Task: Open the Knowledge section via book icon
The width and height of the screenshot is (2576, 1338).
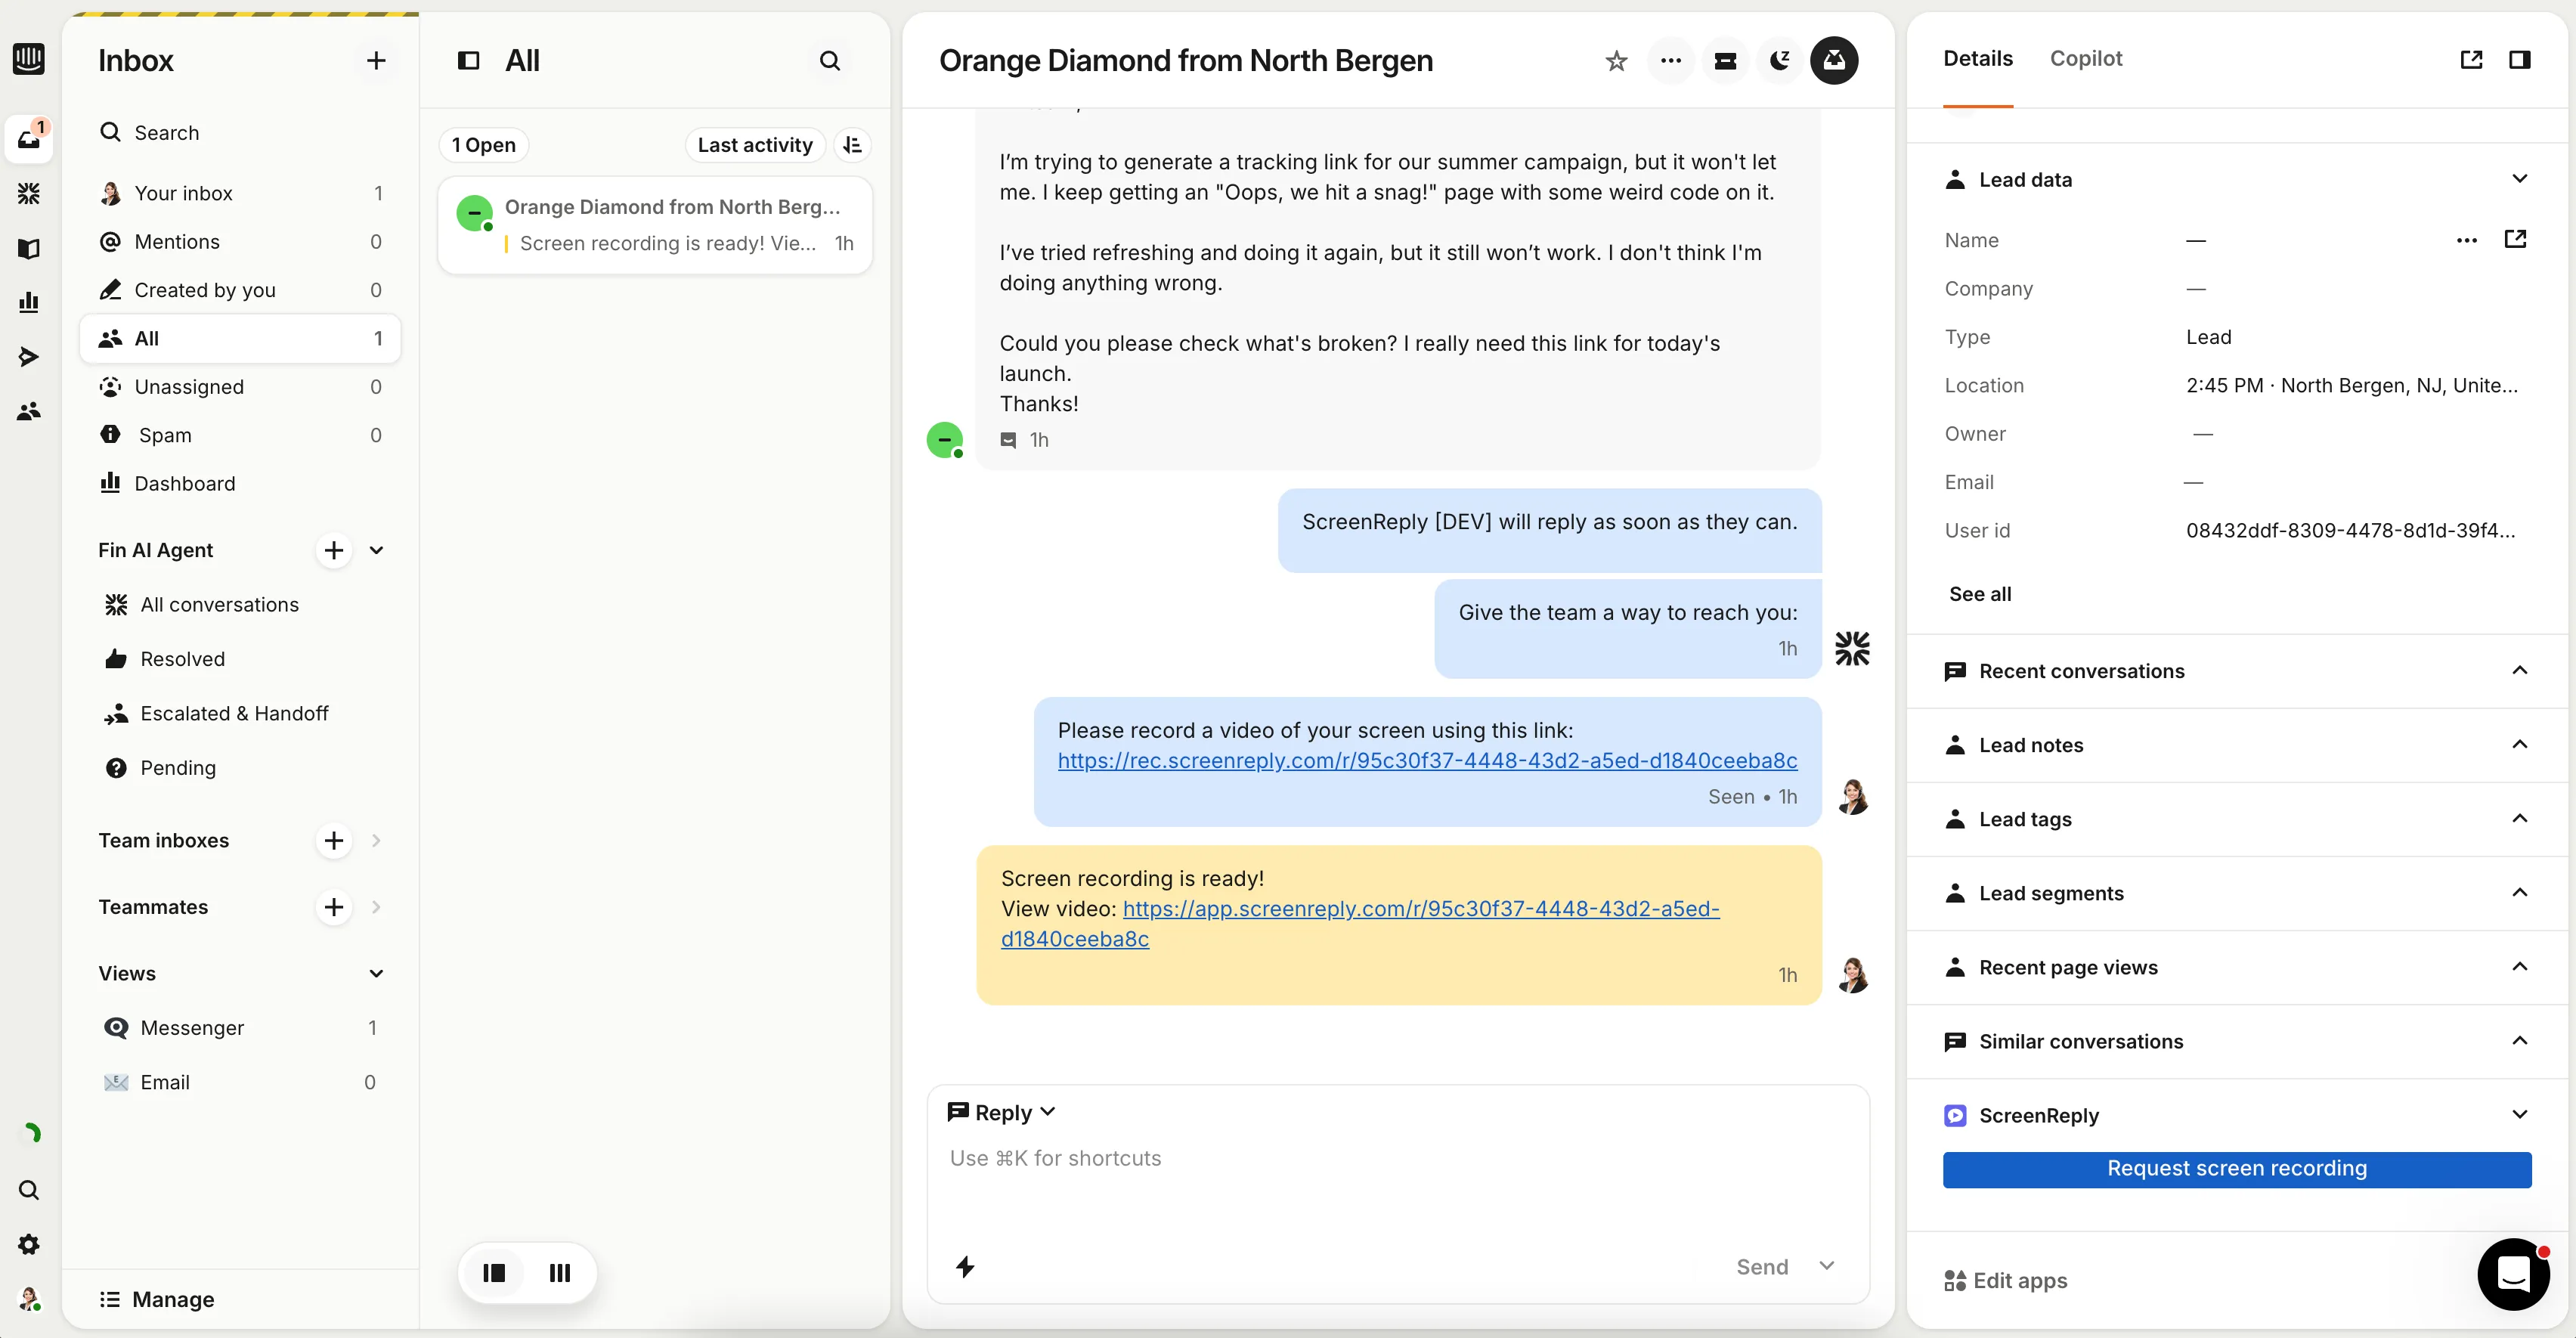Action: click(x=29, y=249)
